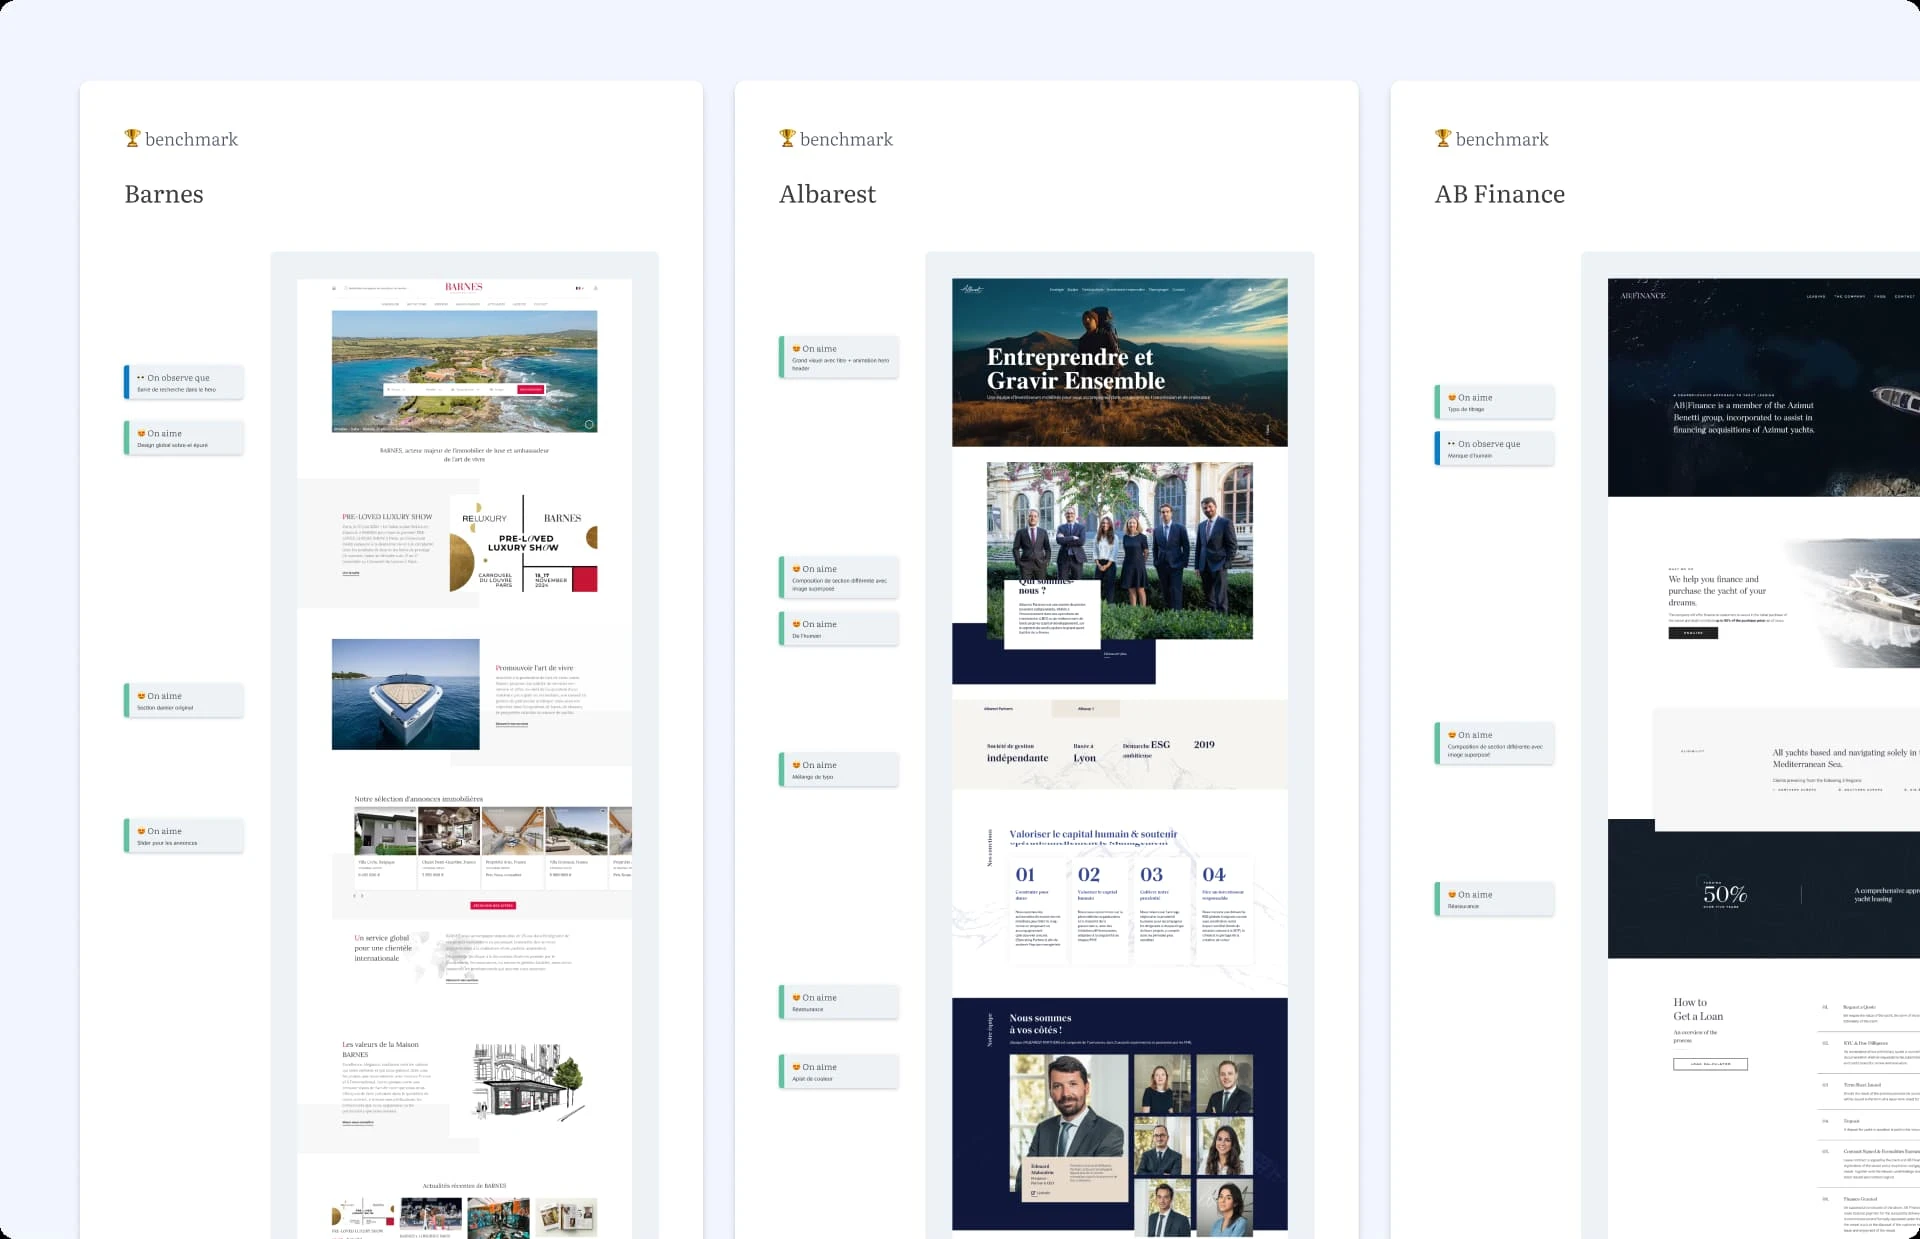The image size is (1920, 1239).
Task: Click the Pre-Loved Luxury Show poster image
Action: click(x=523, y=543)
